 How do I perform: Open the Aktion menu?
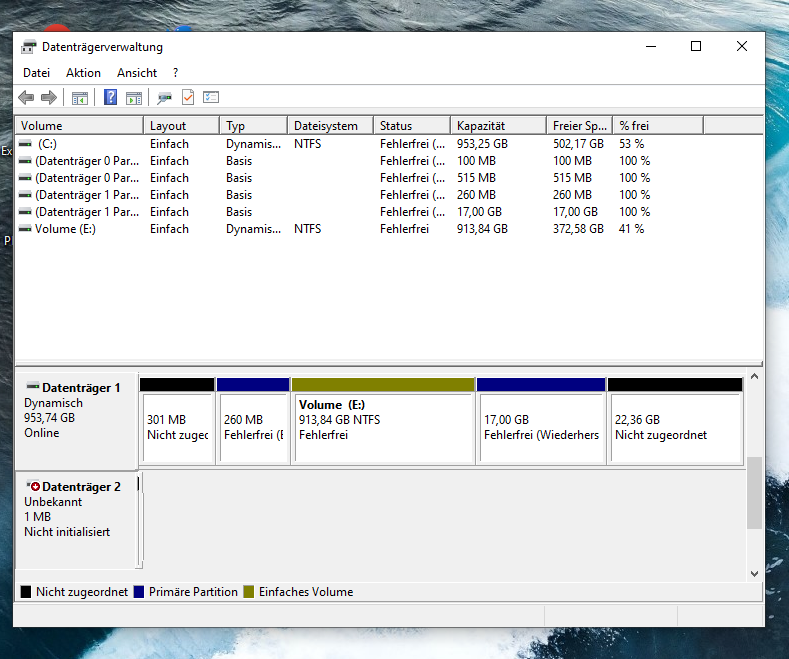(83, 73)
